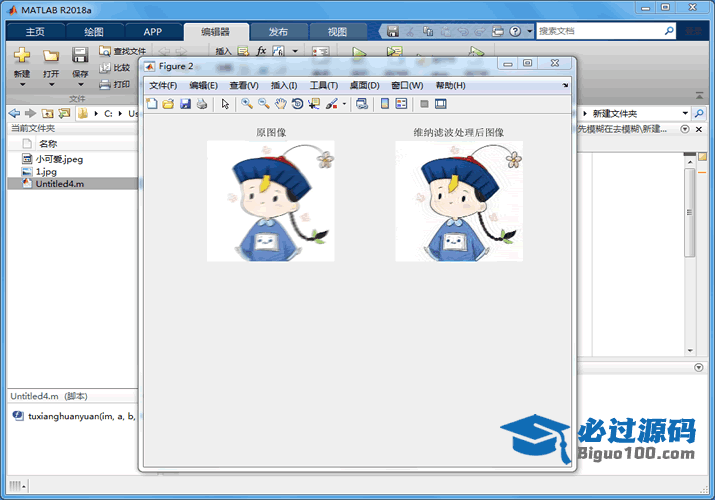Select the file Untitled4.m
The image size is (715, 500).
73,184
